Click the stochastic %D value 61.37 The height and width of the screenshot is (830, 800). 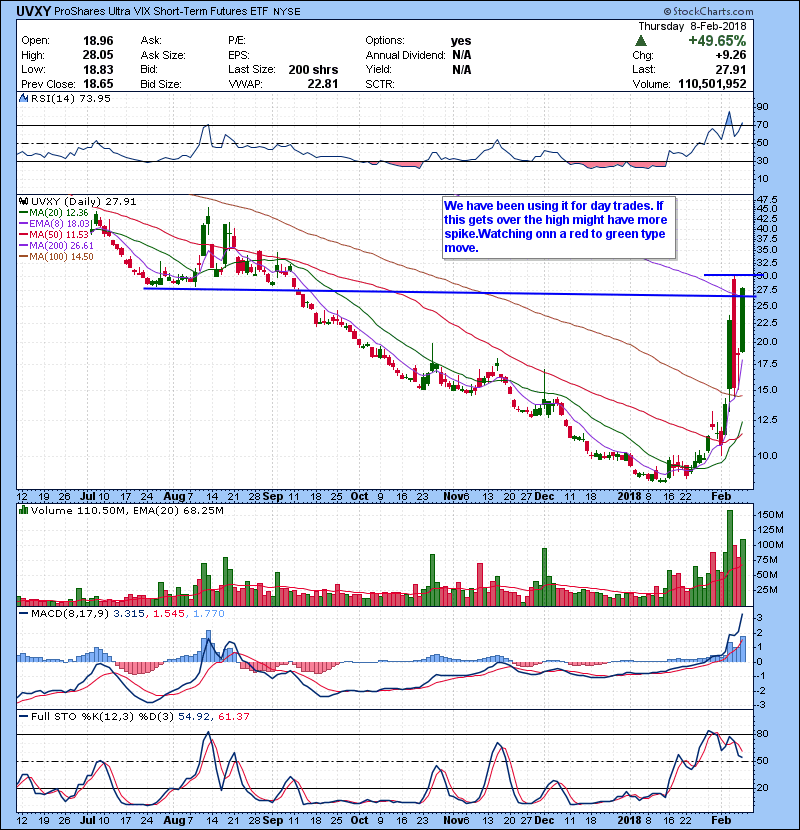tap(233, 716)
